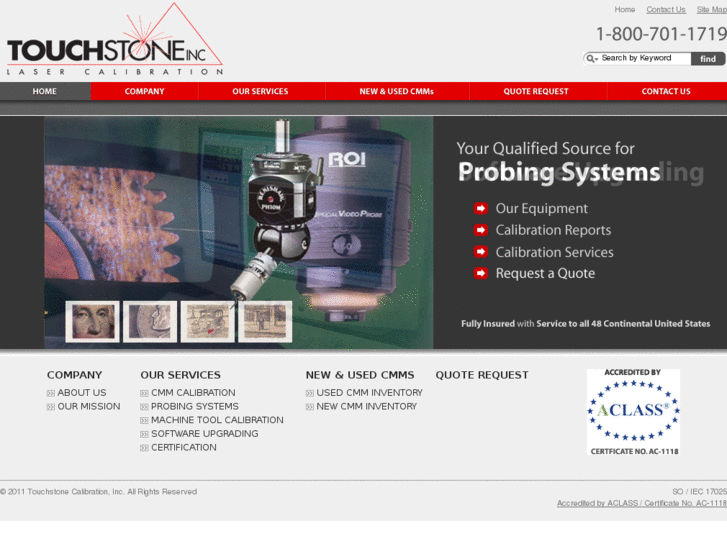The image size is (727, 545).
Task: Follow the top Home link
Action: tap(625, 9)
